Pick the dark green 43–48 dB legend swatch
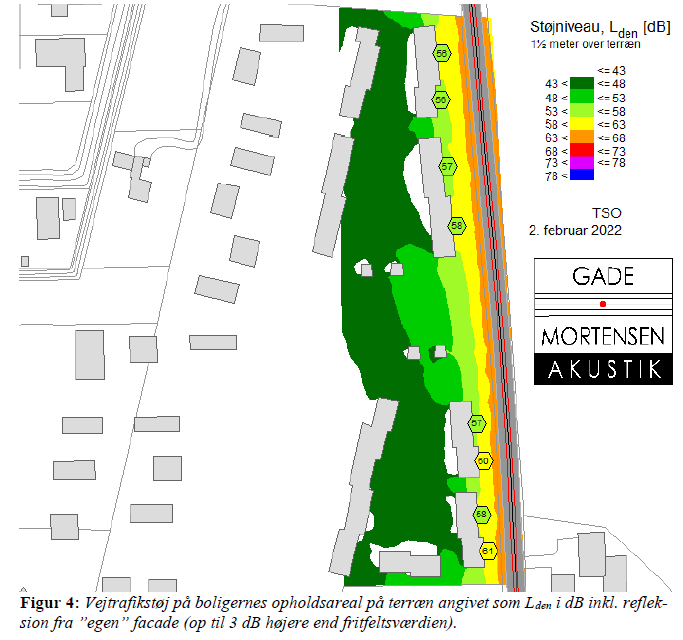Viewport: 683px width, 640px height. 582,83
